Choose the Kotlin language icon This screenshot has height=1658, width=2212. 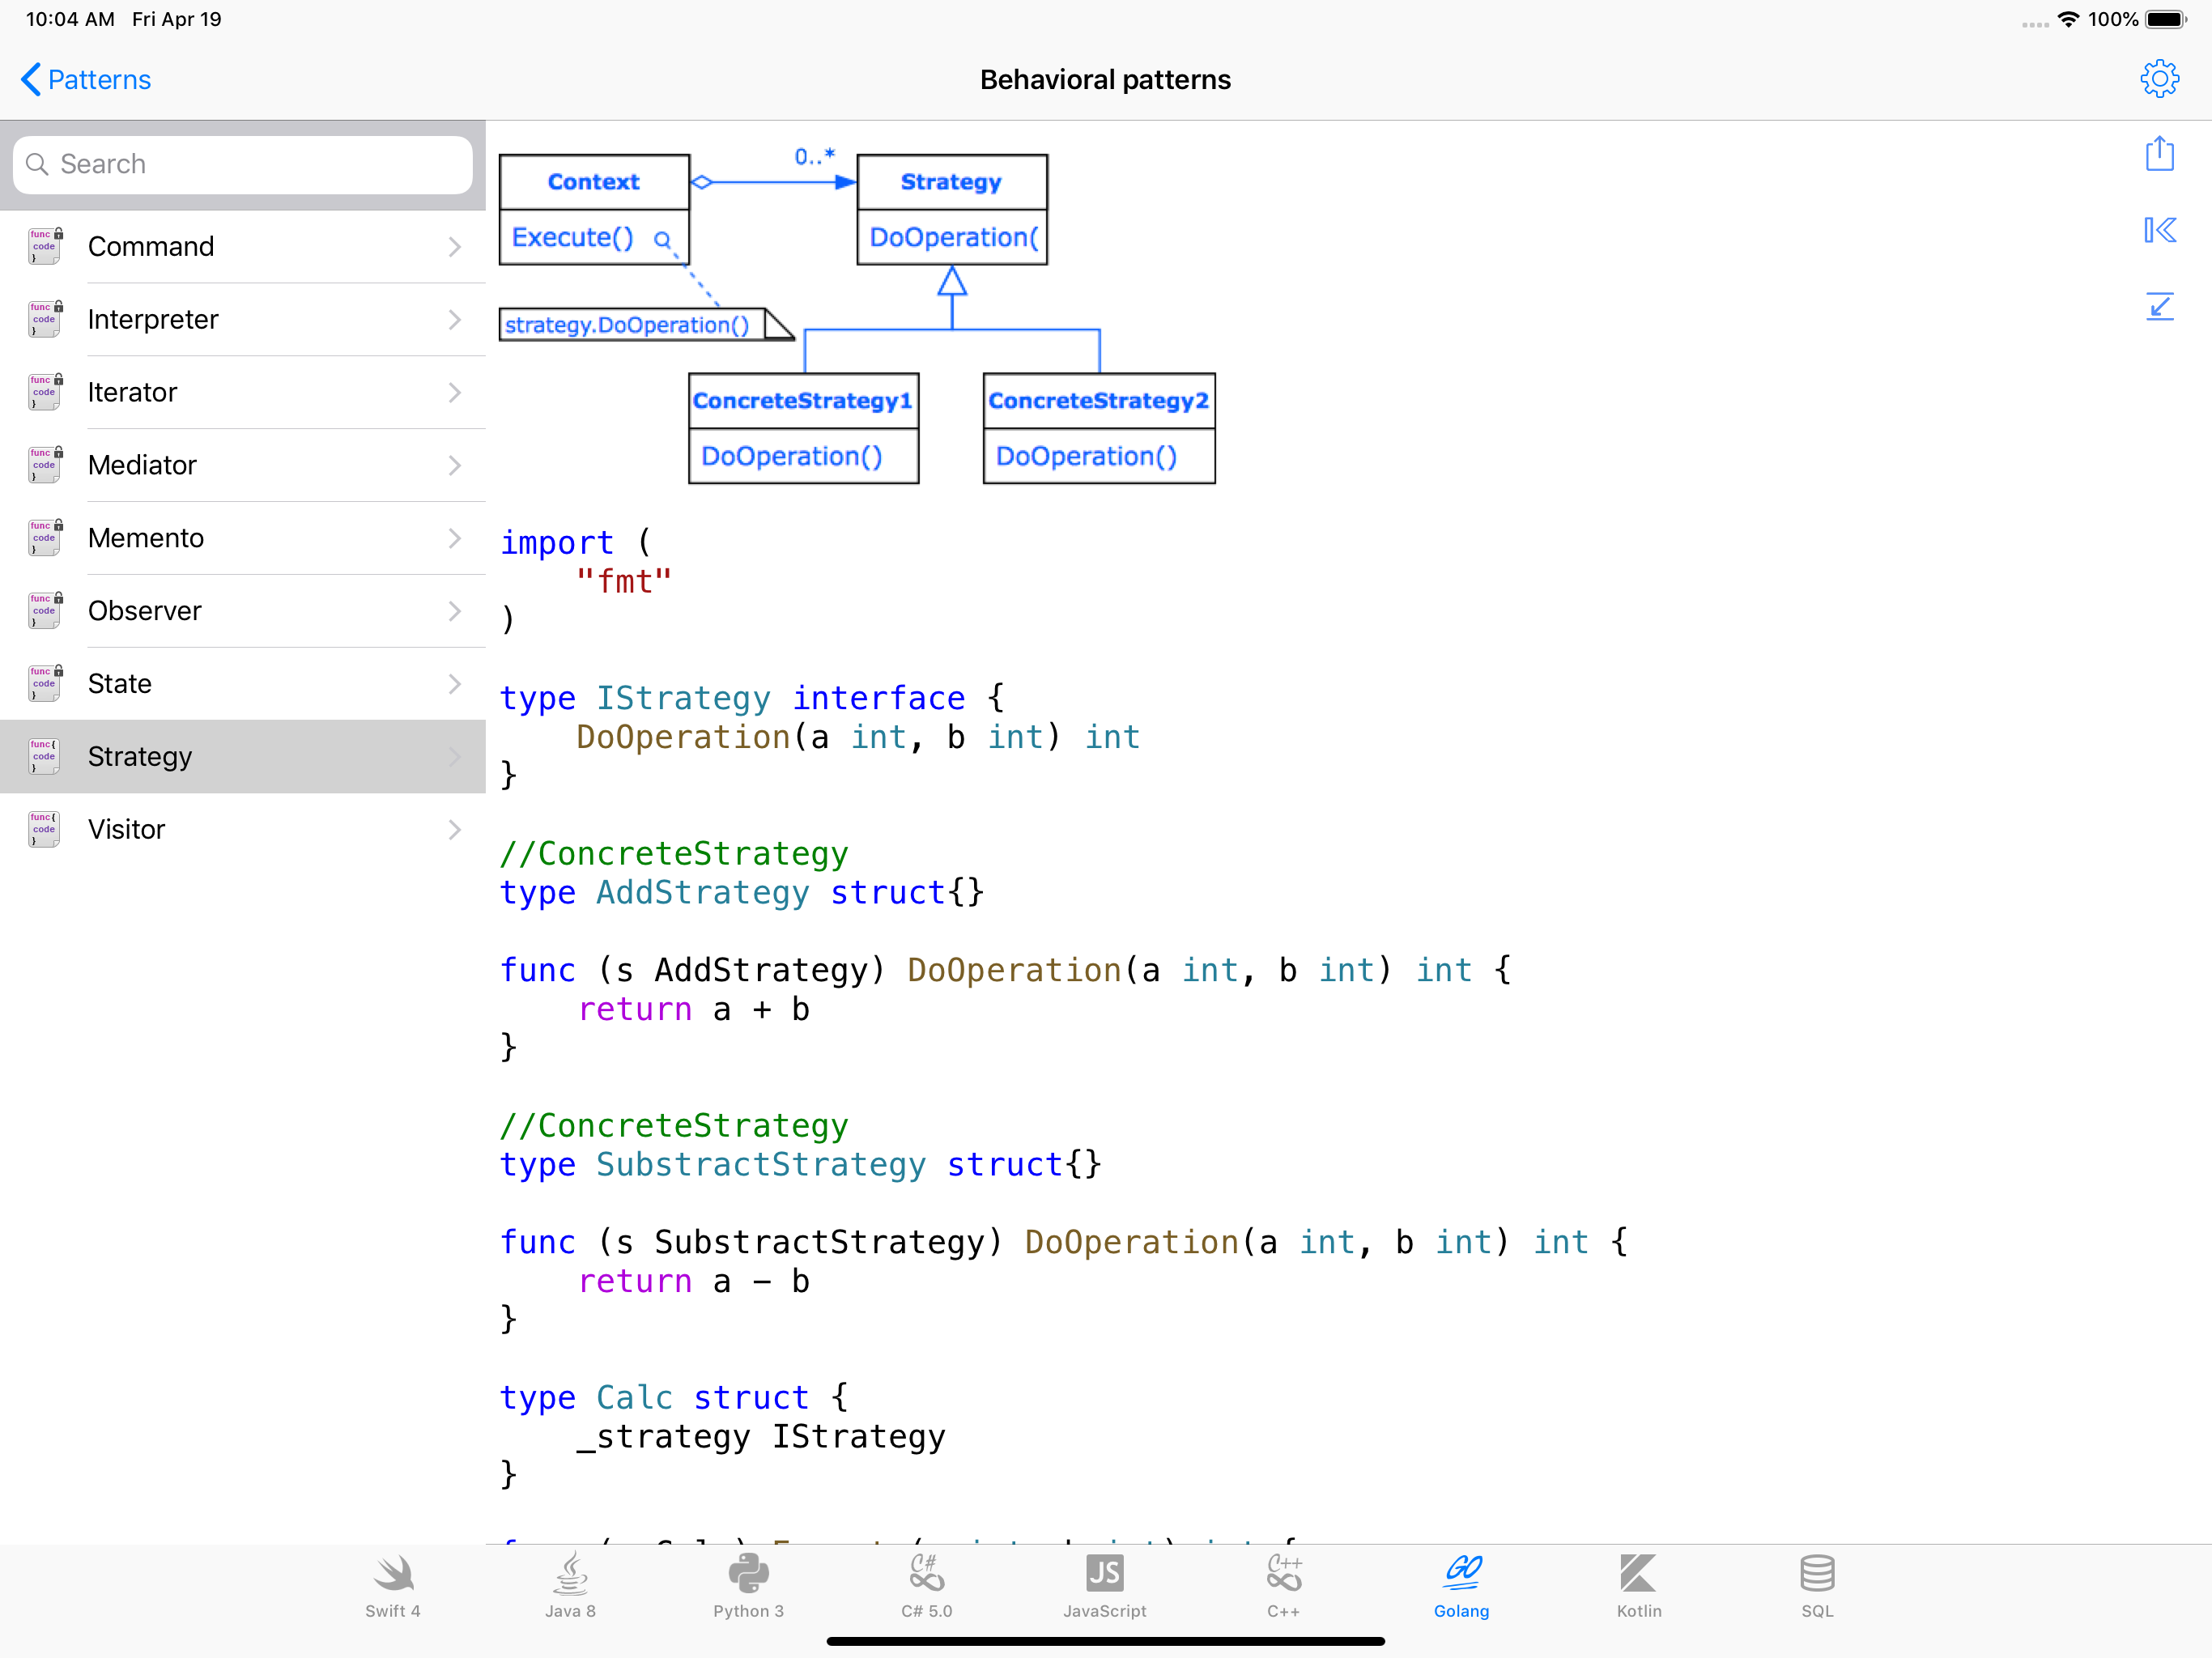point(1638,1584)
